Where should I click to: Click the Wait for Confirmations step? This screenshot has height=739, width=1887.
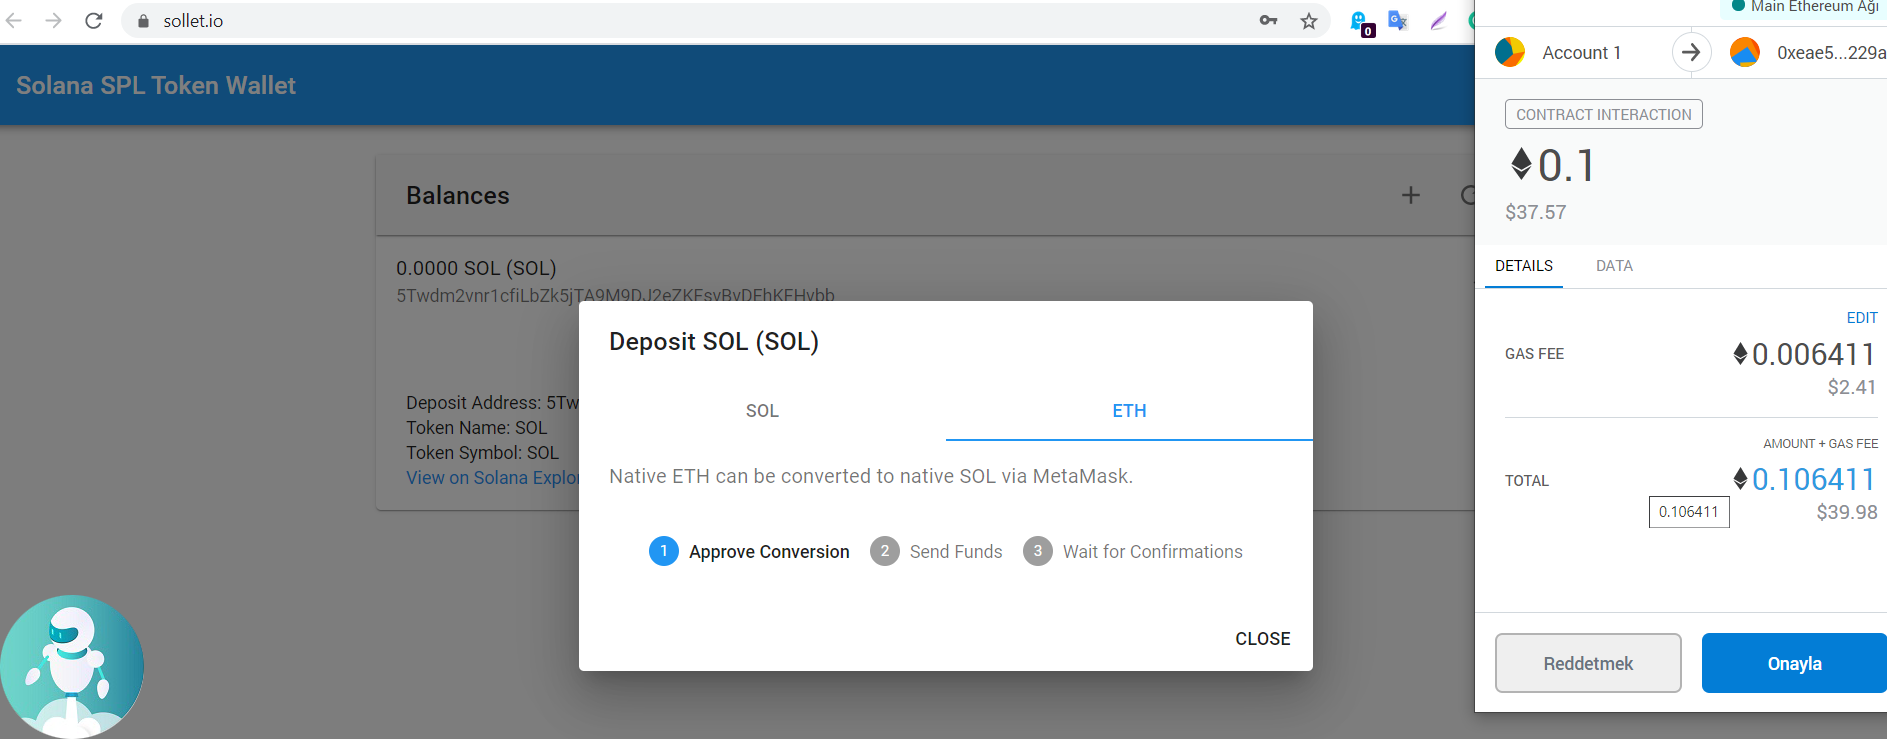1133,551
